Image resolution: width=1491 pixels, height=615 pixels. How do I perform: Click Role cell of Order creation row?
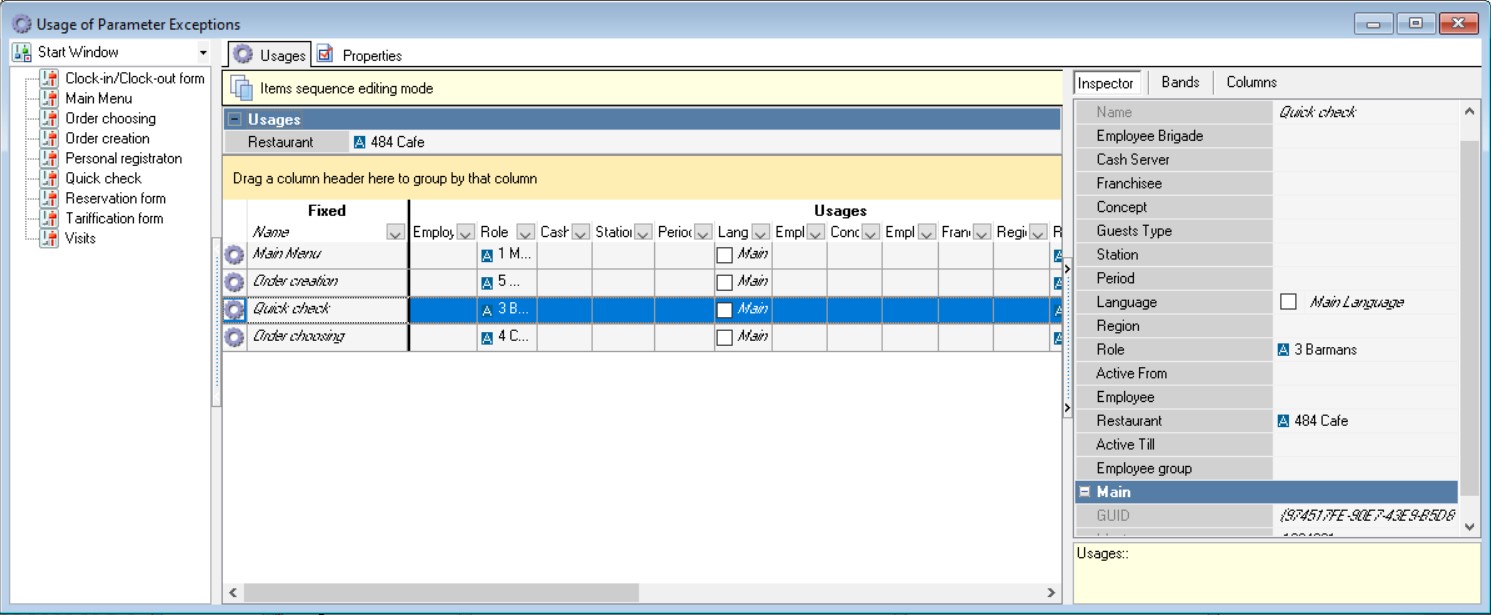pos(507,282)
